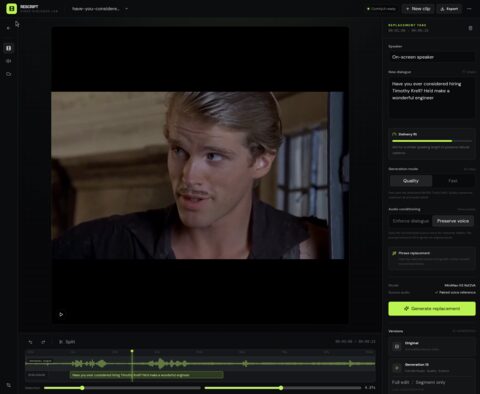Choose the Full edit option
The image size is (480, 394).
pyautogui.click(x=400, y=382)
